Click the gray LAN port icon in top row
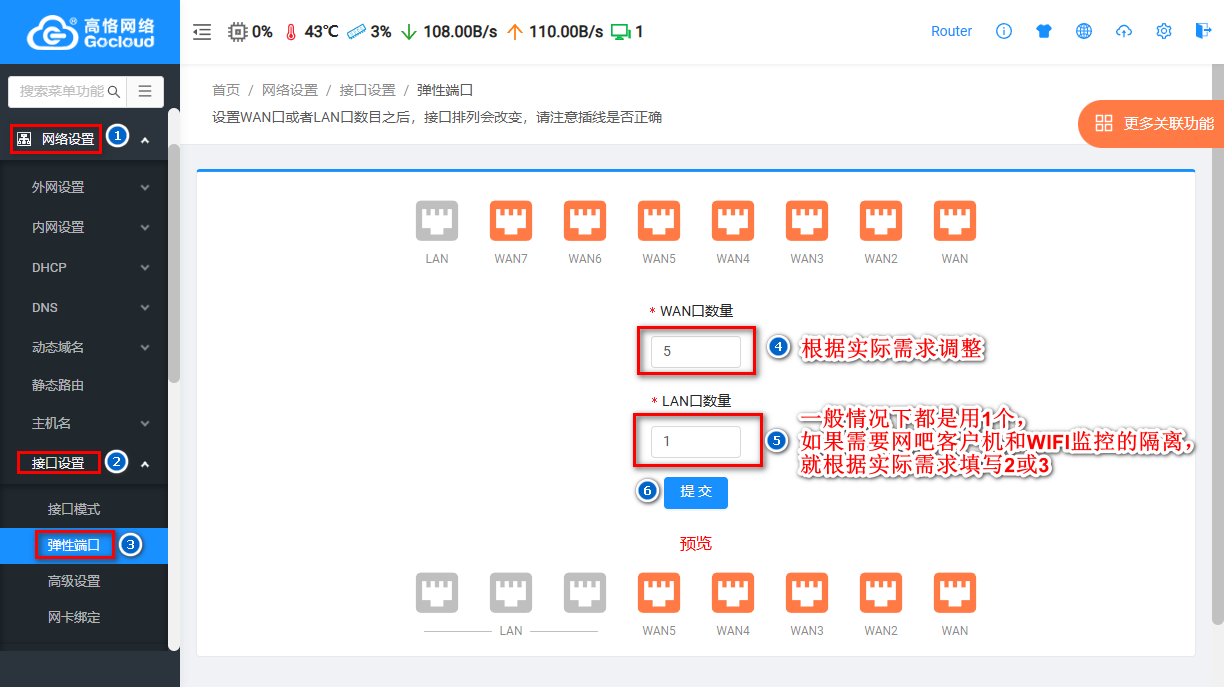The width and height of the screenshot is (1224, 687). point(437,222)
